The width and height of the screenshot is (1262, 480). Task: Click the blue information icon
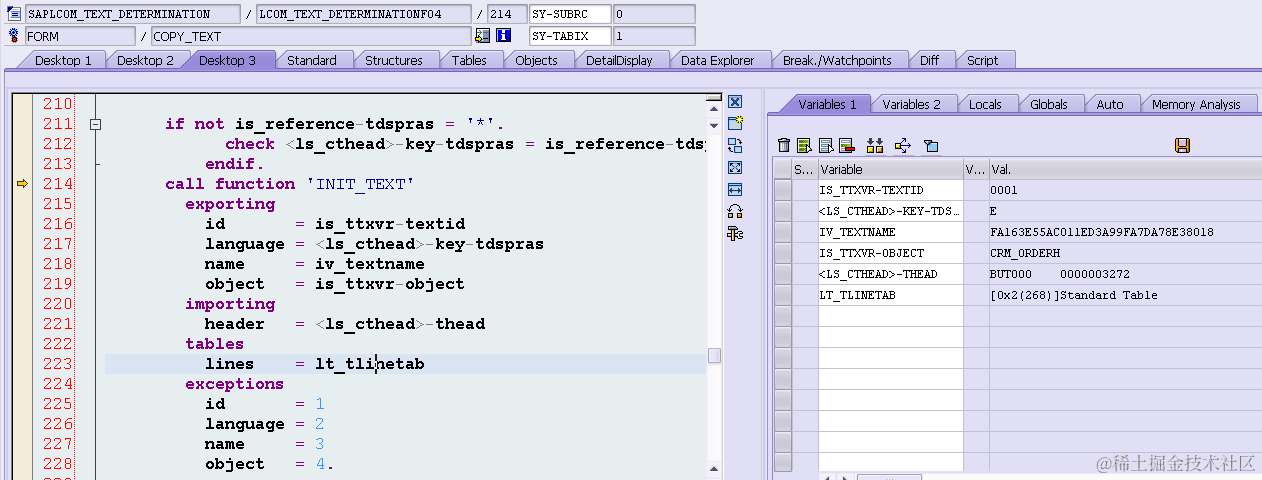coord(504,36)
